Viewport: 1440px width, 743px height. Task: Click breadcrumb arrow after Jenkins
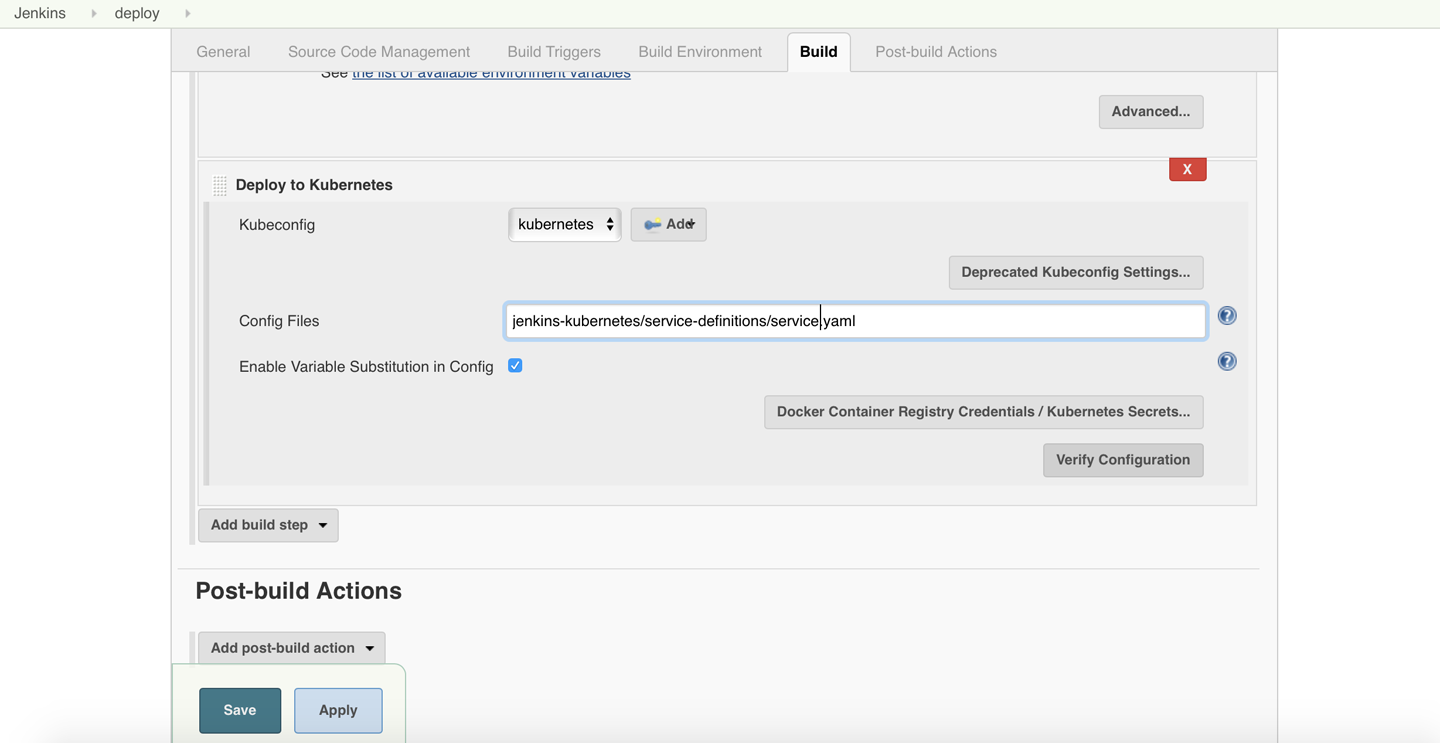click(x=94, y=14)
